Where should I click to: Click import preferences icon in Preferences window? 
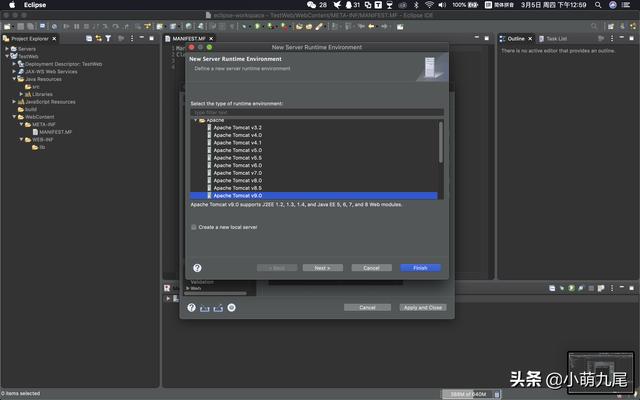point(204,308)
